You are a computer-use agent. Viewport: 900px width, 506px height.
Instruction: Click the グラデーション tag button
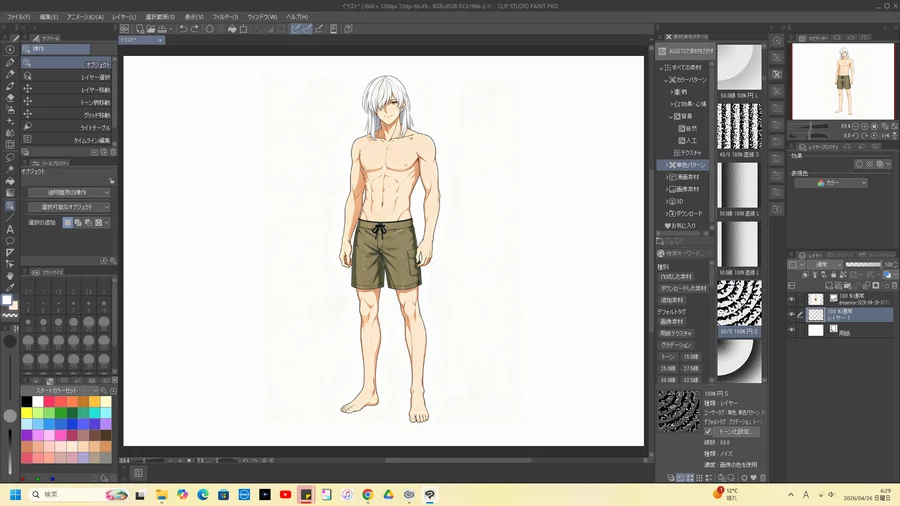676,345
